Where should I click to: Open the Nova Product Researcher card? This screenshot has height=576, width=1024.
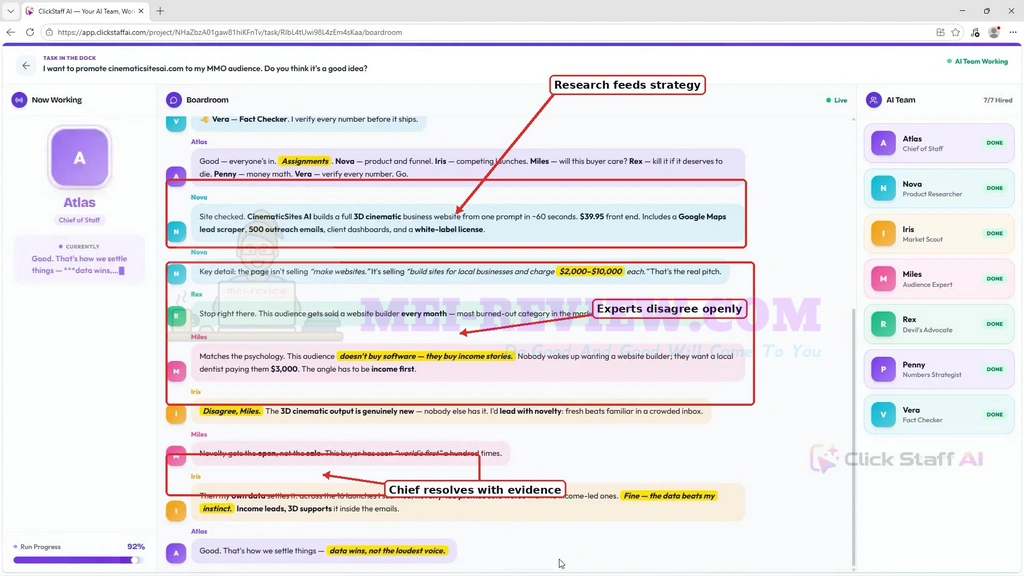point(939,188)
